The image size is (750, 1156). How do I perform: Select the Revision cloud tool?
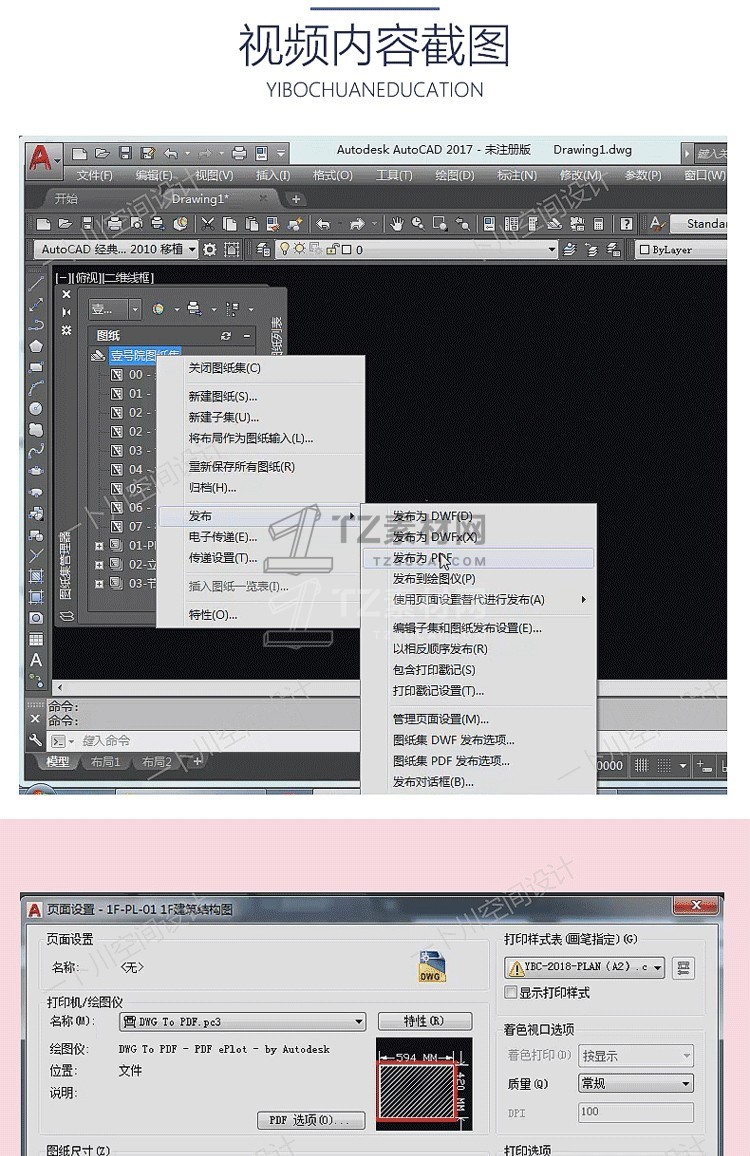click(35, 430)
